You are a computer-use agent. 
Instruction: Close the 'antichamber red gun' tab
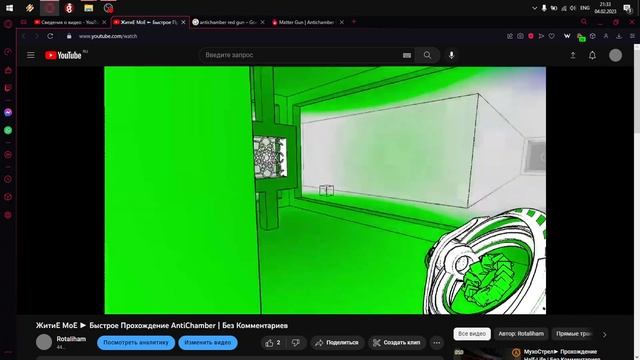click(262, 22)
